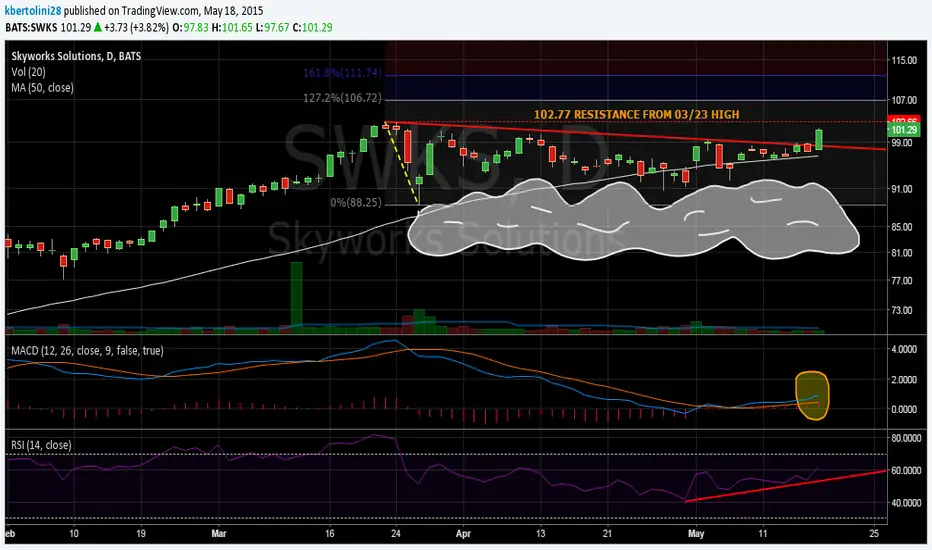Click the 161.8%(111.74) Fibonacci label
932x550 pixels.
(342, 73)
